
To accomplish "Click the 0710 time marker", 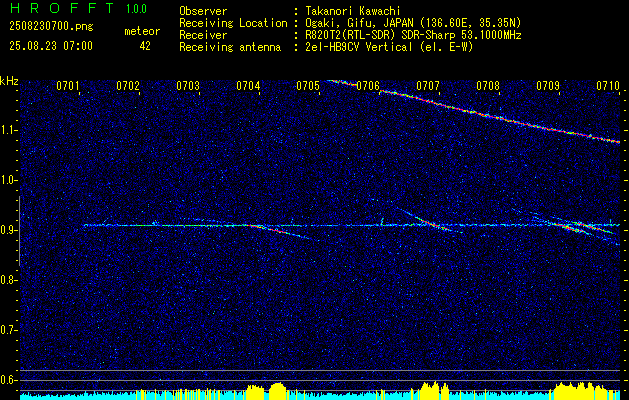I will [608, 85].
